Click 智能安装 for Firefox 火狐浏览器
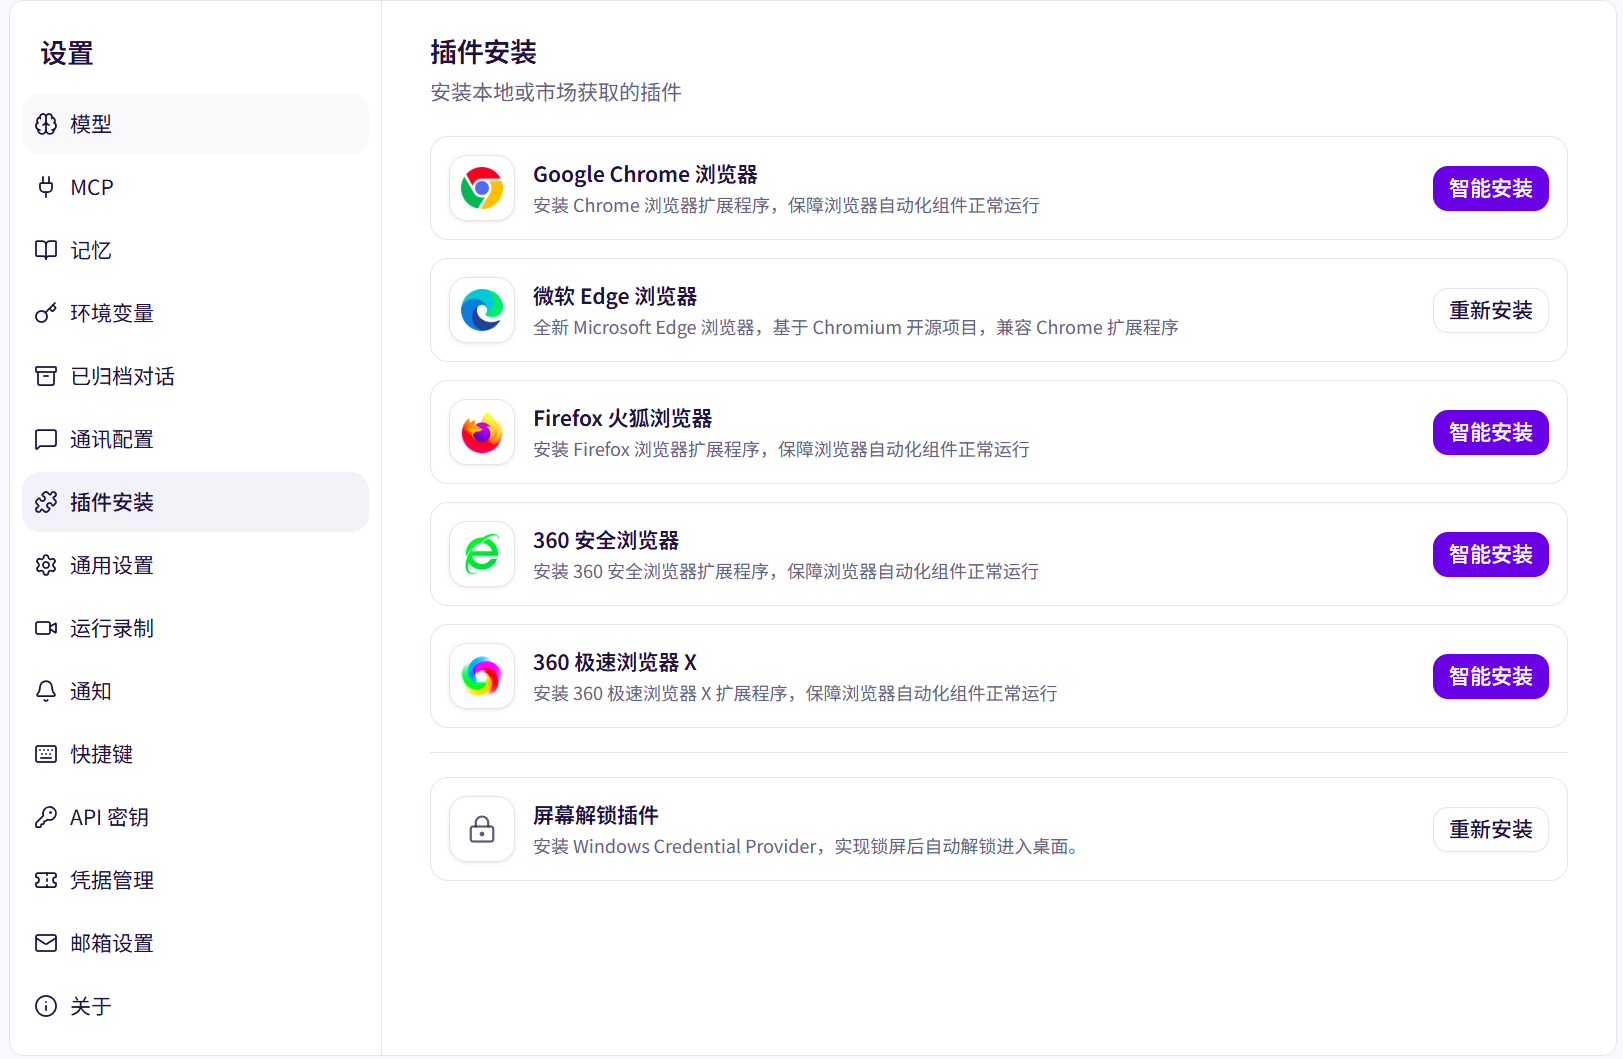The height and width of the screenshot is (1059, 1623). 1490,432
